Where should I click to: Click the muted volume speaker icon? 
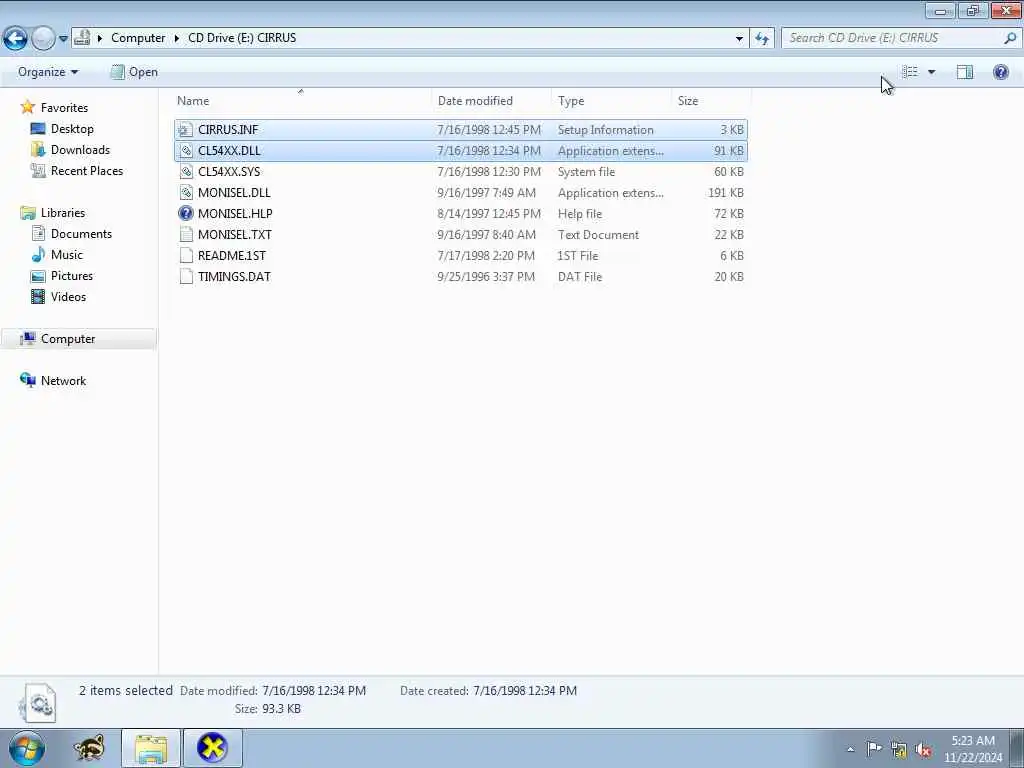click(x=923, y=750)
